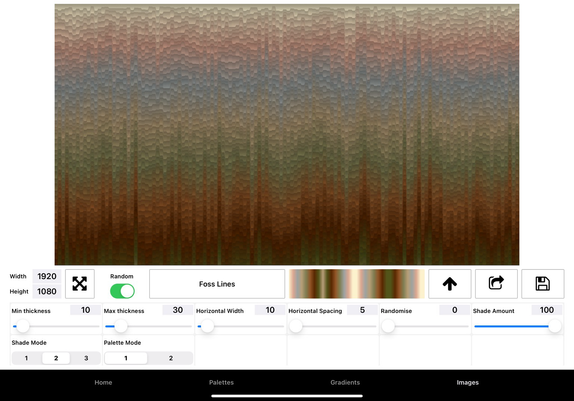
Task: Switch to the Palettes tab
Action: pos(221,382)
